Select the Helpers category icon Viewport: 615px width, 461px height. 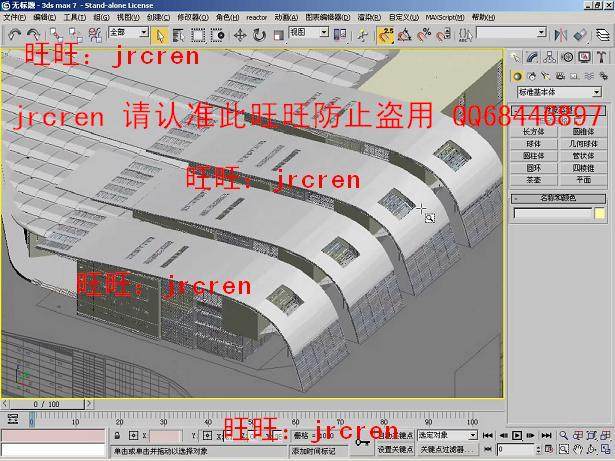click(x=574, y=76)
